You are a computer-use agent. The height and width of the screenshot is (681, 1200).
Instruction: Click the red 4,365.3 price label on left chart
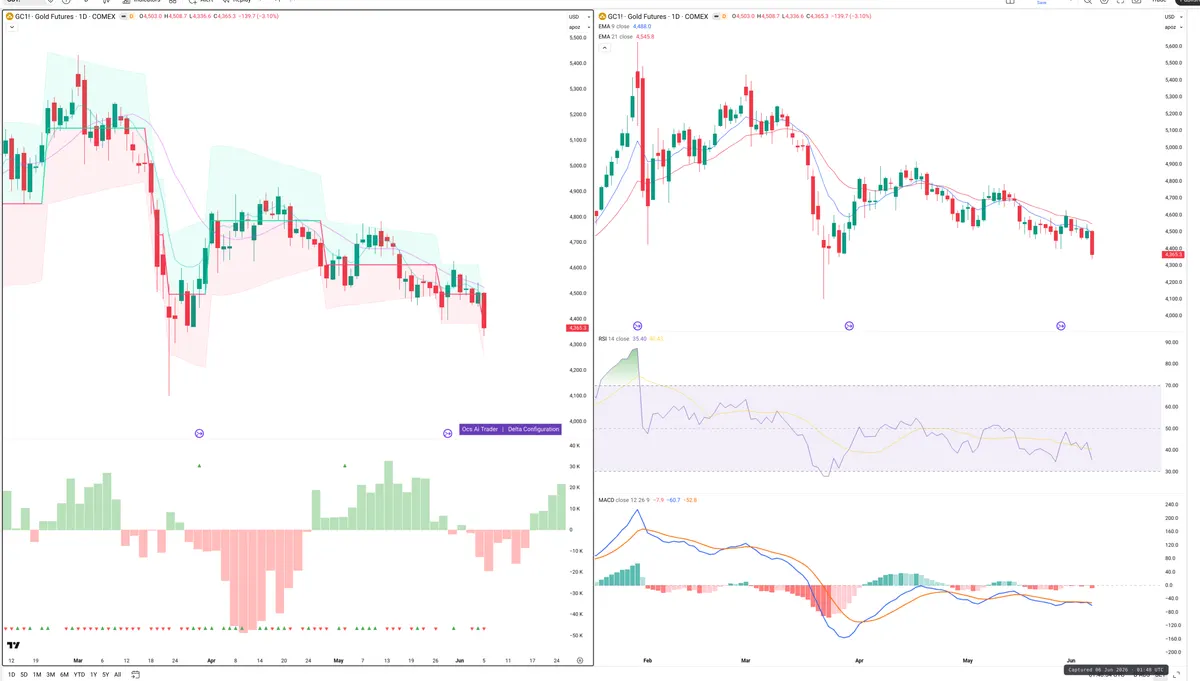[x=577, y=328]
